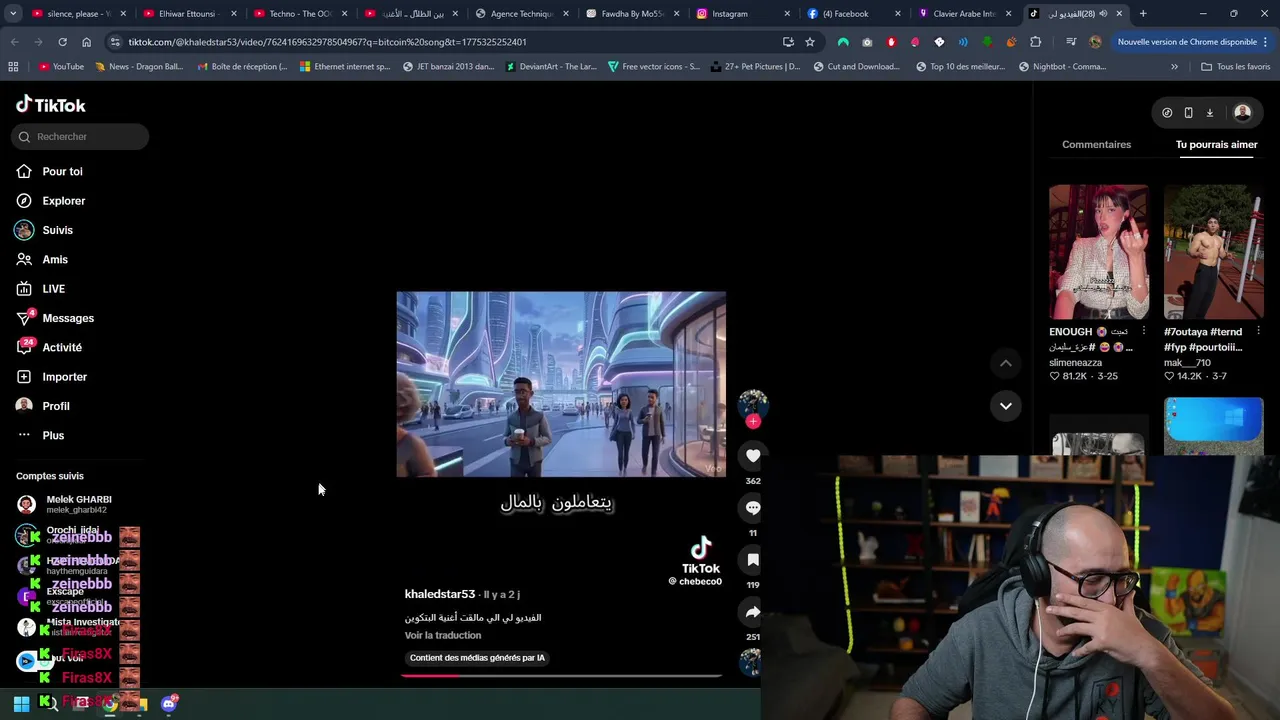Open Discord from the taskbar

click(x=169, y=703)
